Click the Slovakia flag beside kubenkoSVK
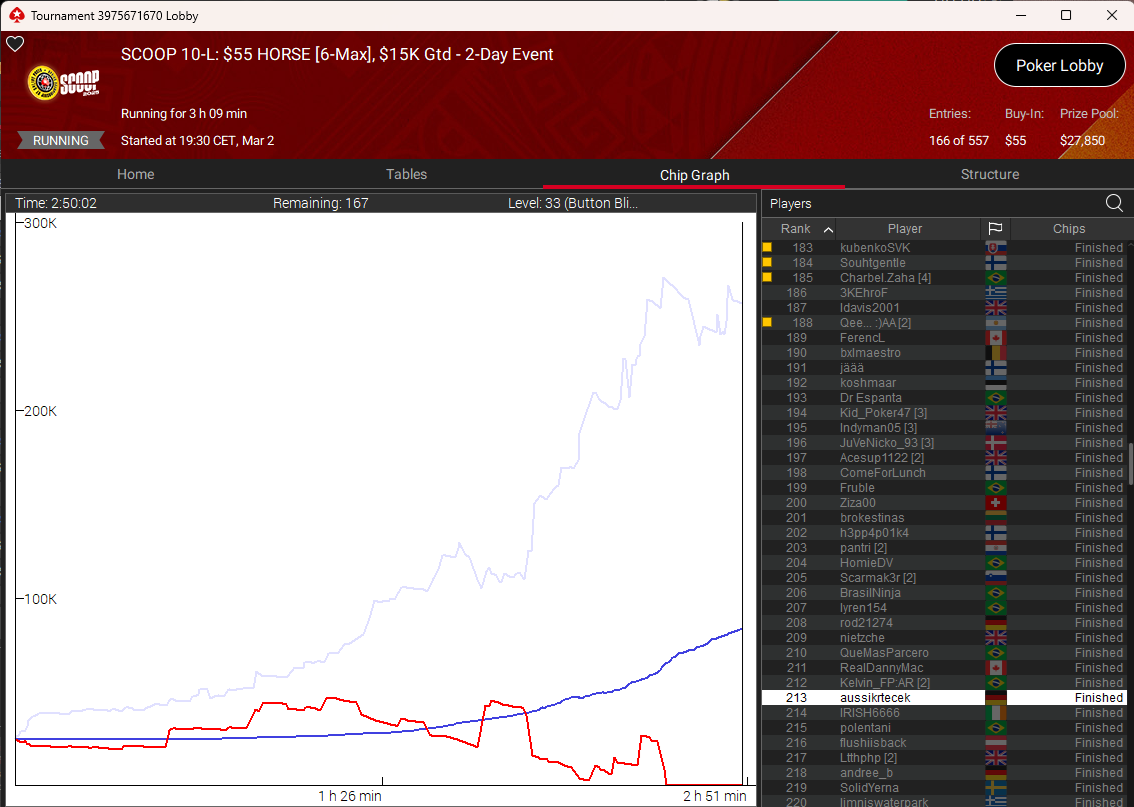 tap(995, 247)
